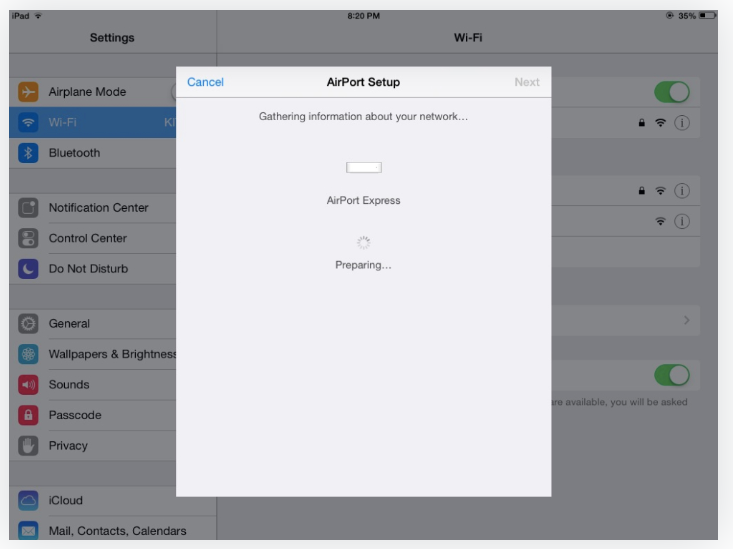This screenshot has height=549, width=733.
Task: Tap the Passcode lock icon
Action: point(28,415)
